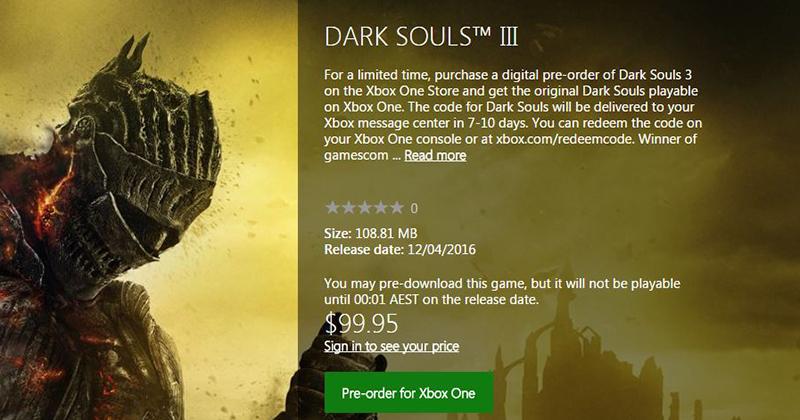Click the second rating star
Image resolution: width=800 pixels, height=420 pixels.
(x=348, y=208)
